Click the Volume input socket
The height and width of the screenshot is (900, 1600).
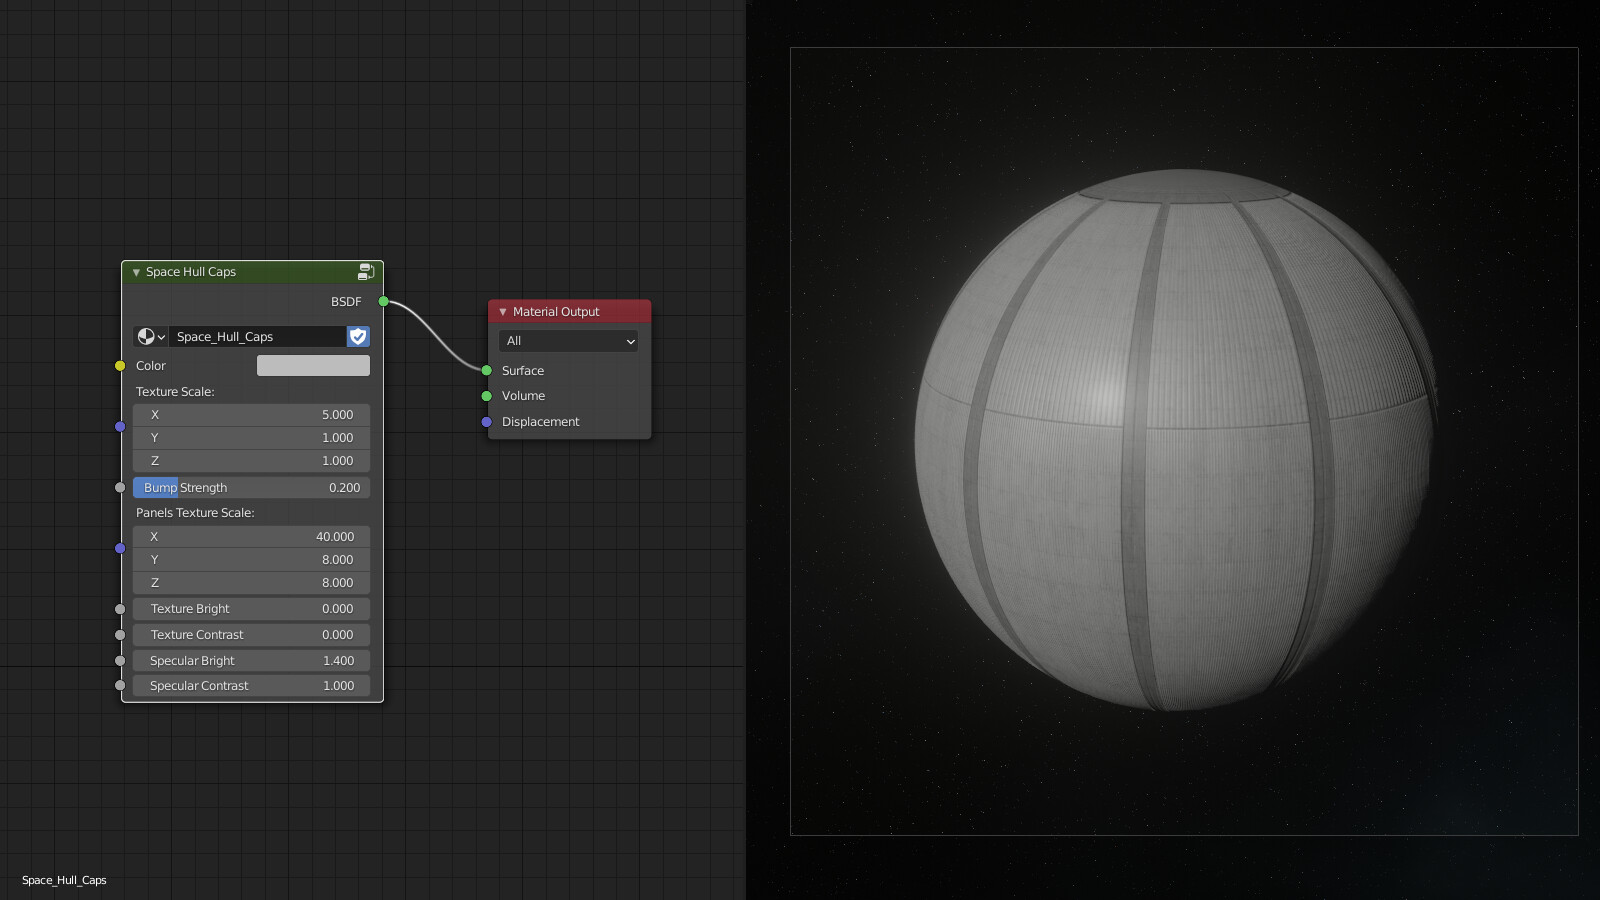click(487, 395)
